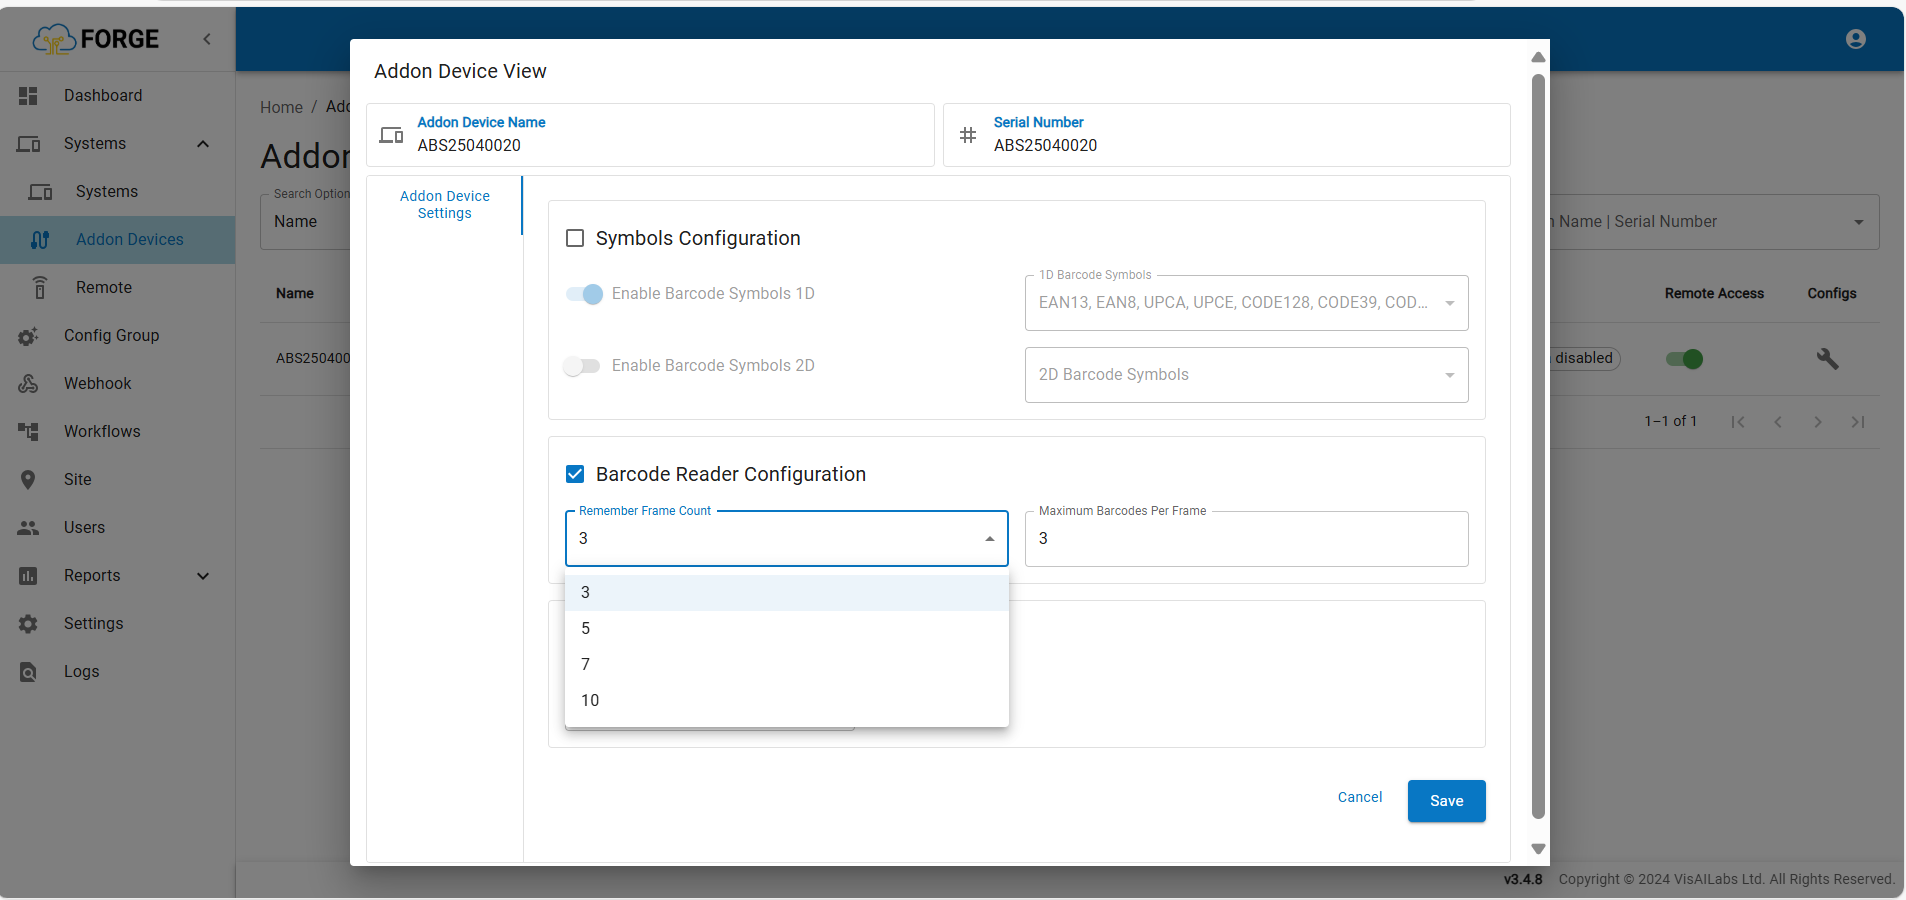Click the Configs wrench icon
The width and height of the screenshot is (1906, 900).
[x=1827, y=359]
